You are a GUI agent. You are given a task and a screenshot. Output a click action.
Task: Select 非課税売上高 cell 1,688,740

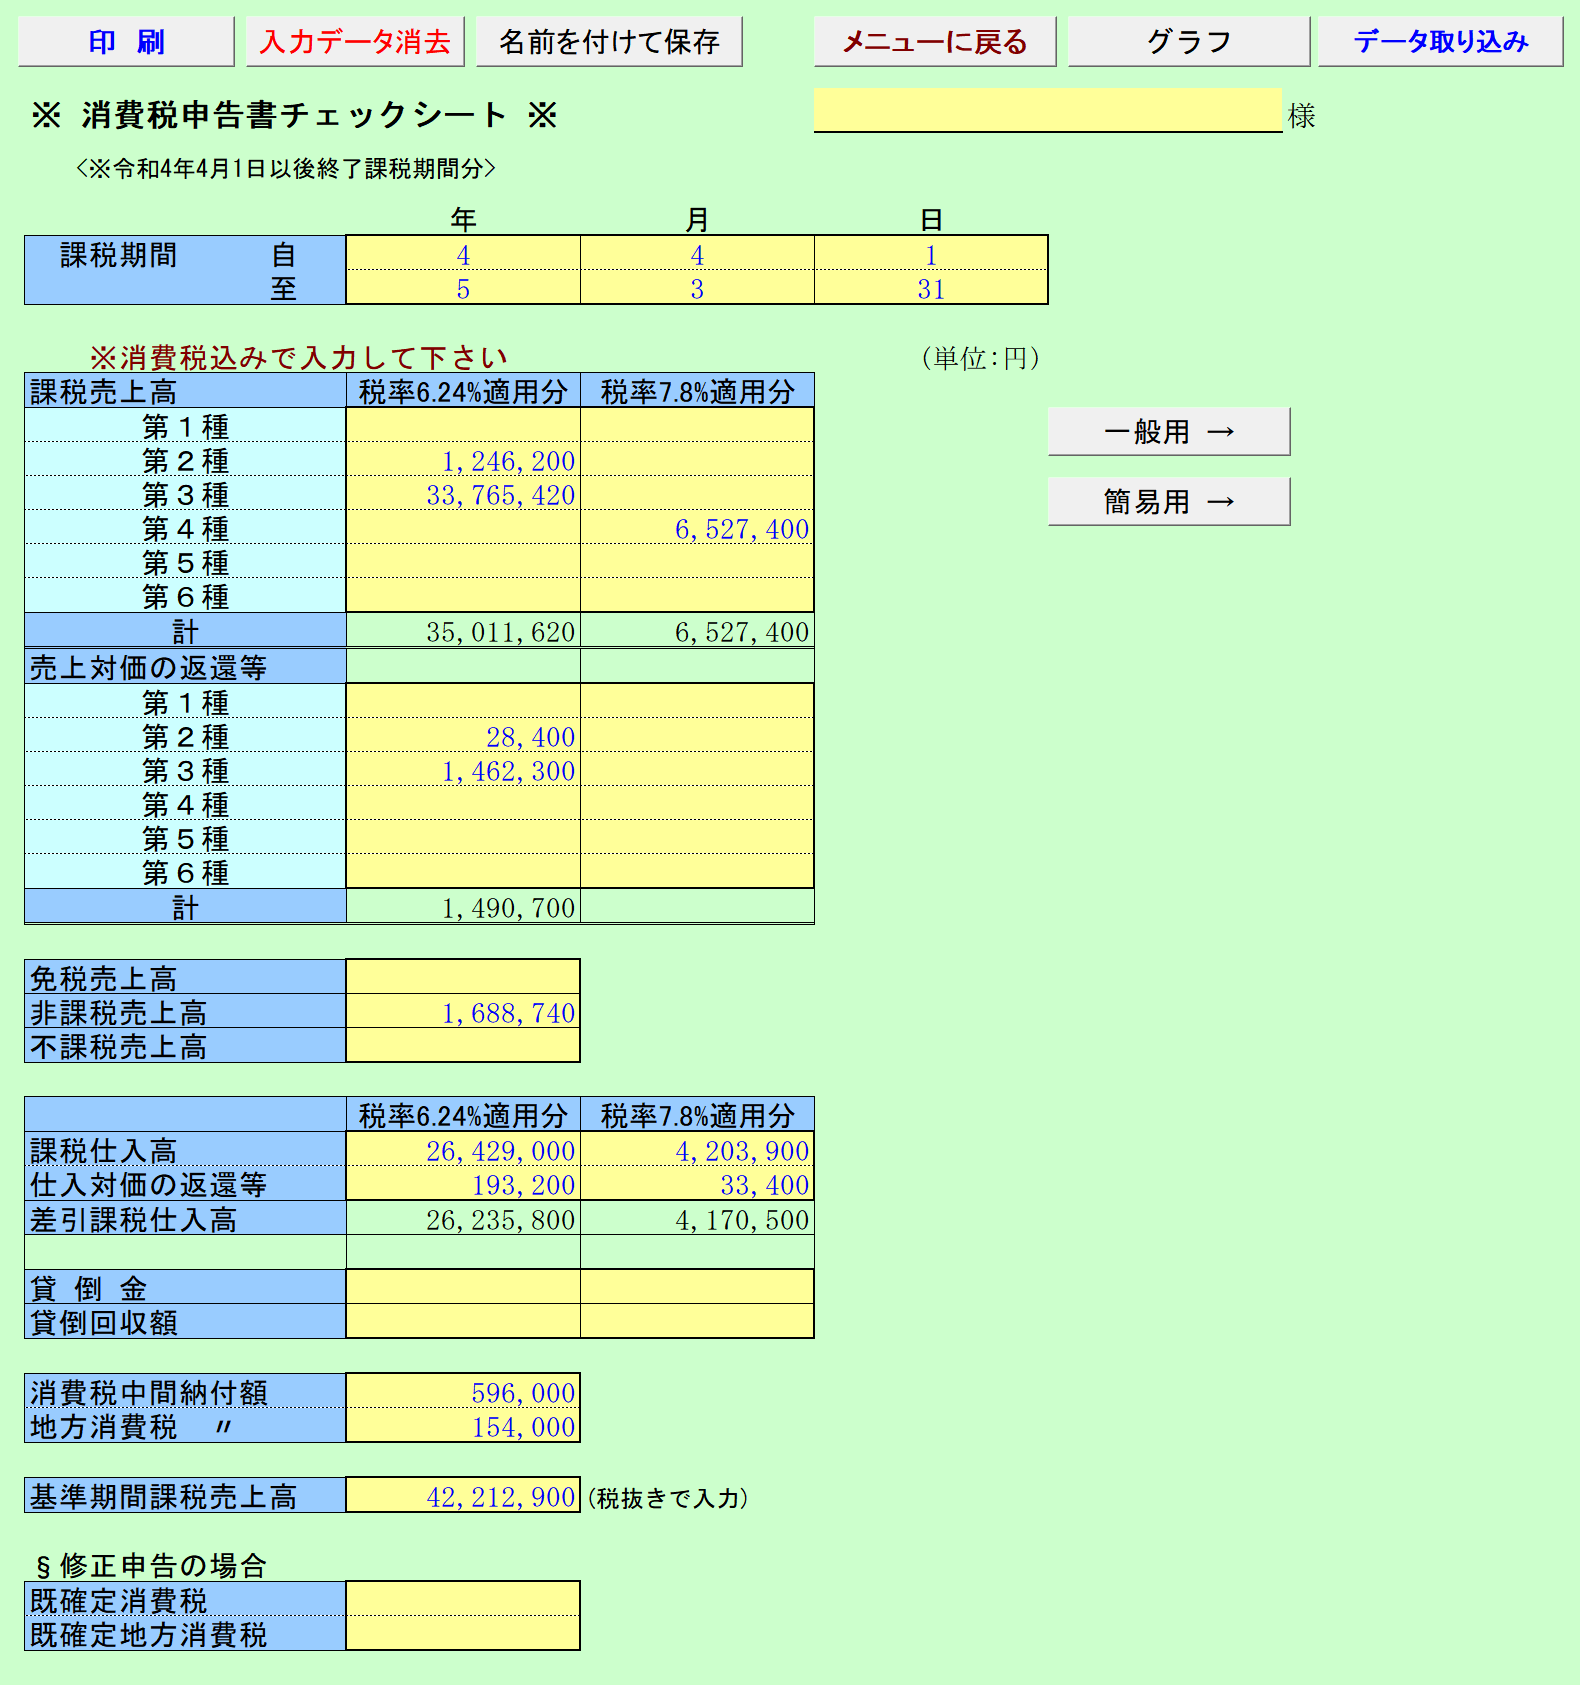pos(463,1012)
